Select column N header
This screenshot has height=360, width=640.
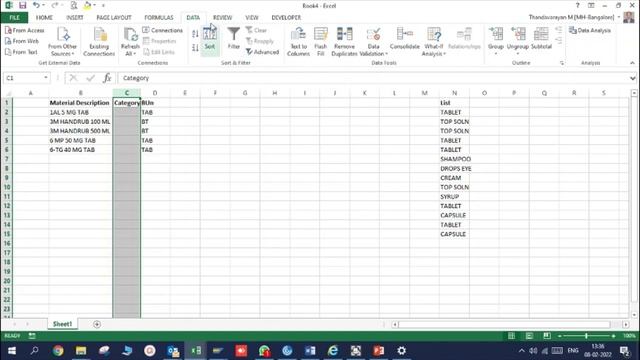click(454, 93)
